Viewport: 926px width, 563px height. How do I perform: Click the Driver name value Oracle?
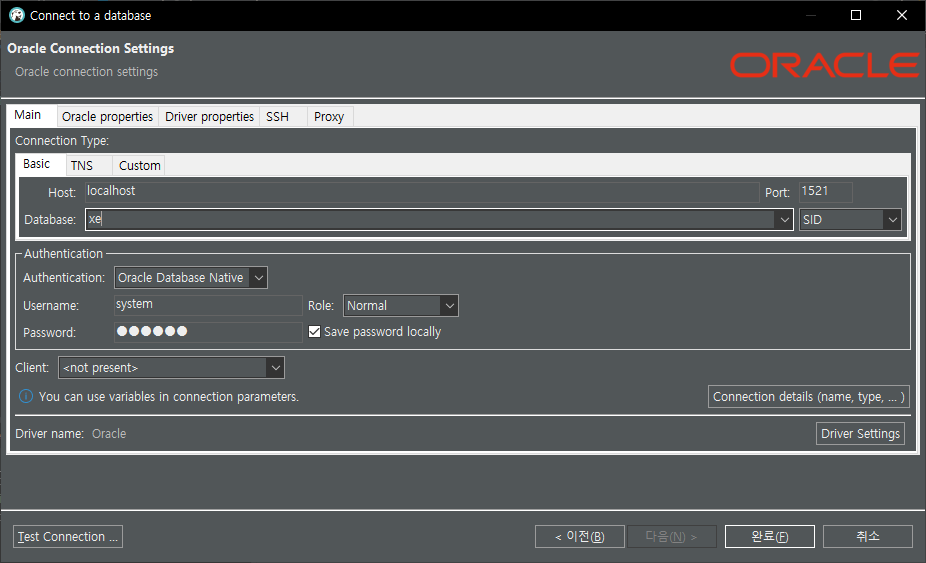pos(109,434)
